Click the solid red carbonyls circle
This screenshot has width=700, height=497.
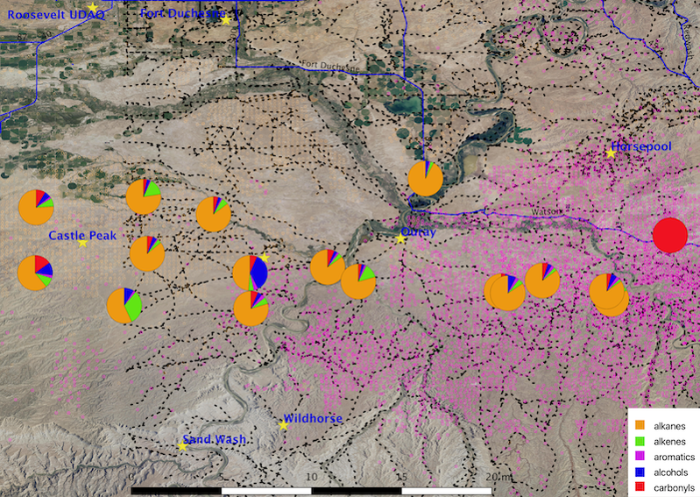[670, 236]
